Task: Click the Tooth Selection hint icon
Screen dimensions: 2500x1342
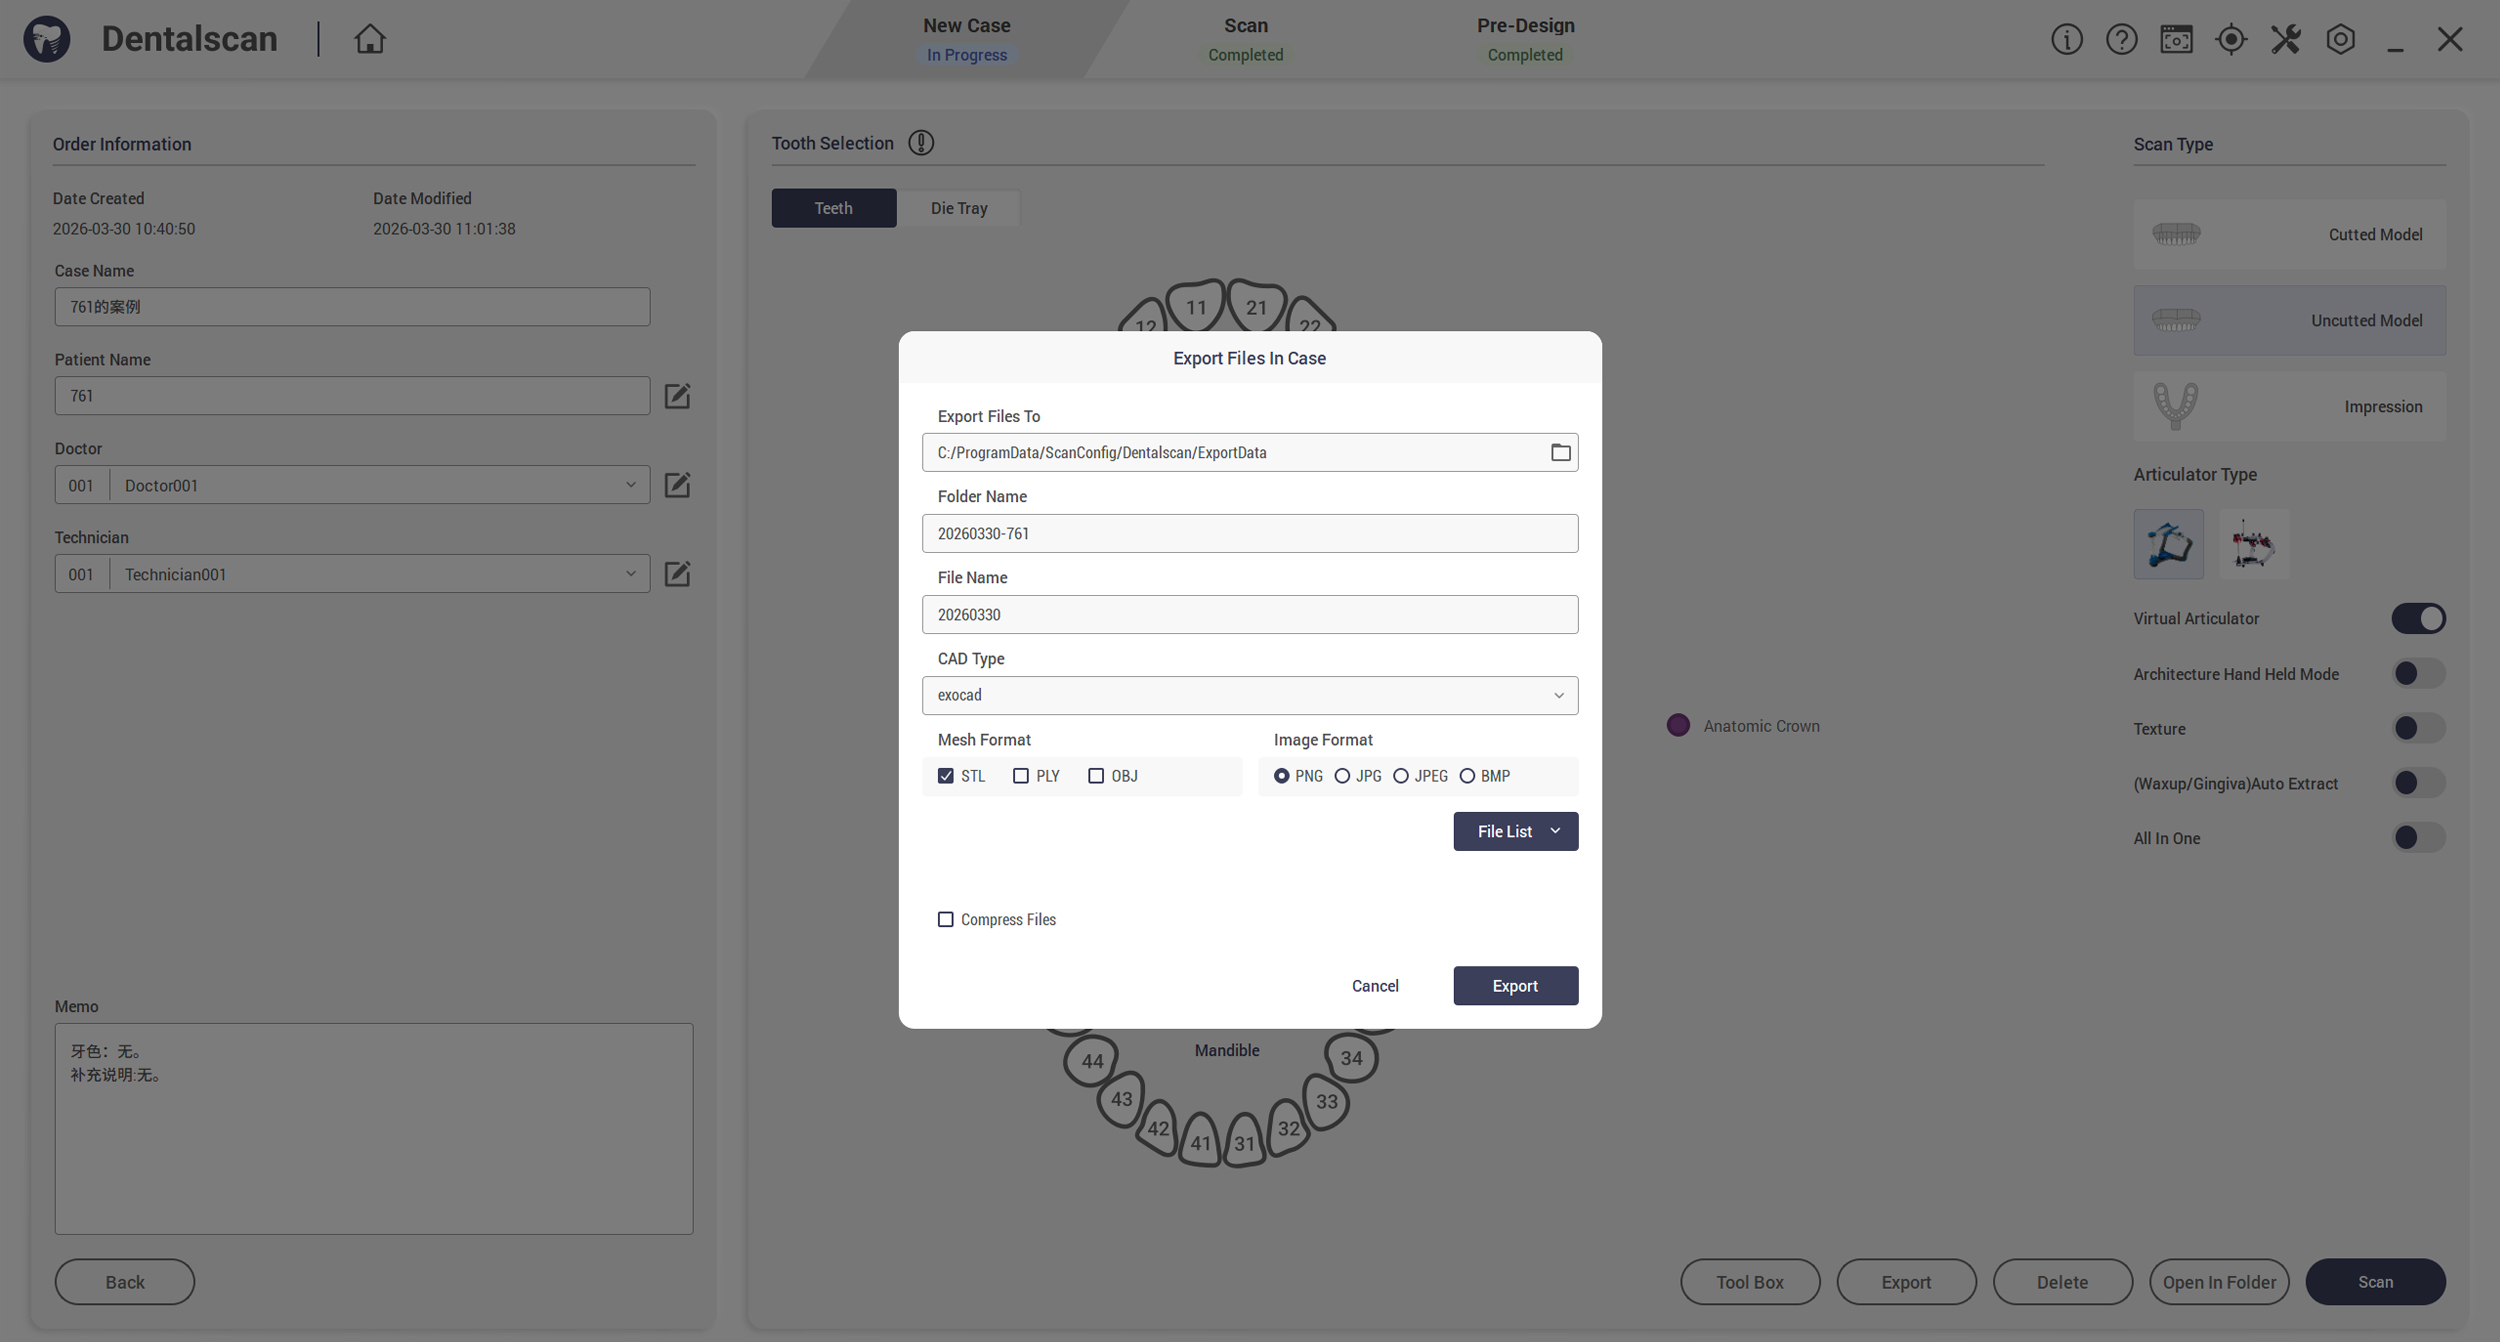Action: [x=920, y=143]
